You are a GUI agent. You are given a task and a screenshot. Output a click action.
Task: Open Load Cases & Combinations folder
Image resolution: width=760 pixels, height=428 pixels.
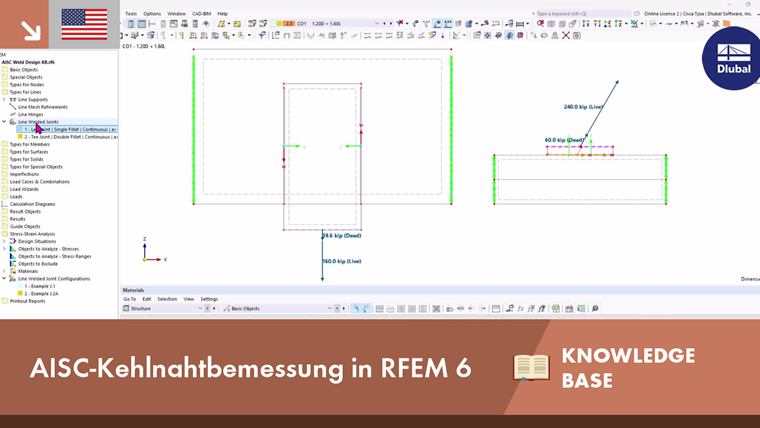(40, 182)
